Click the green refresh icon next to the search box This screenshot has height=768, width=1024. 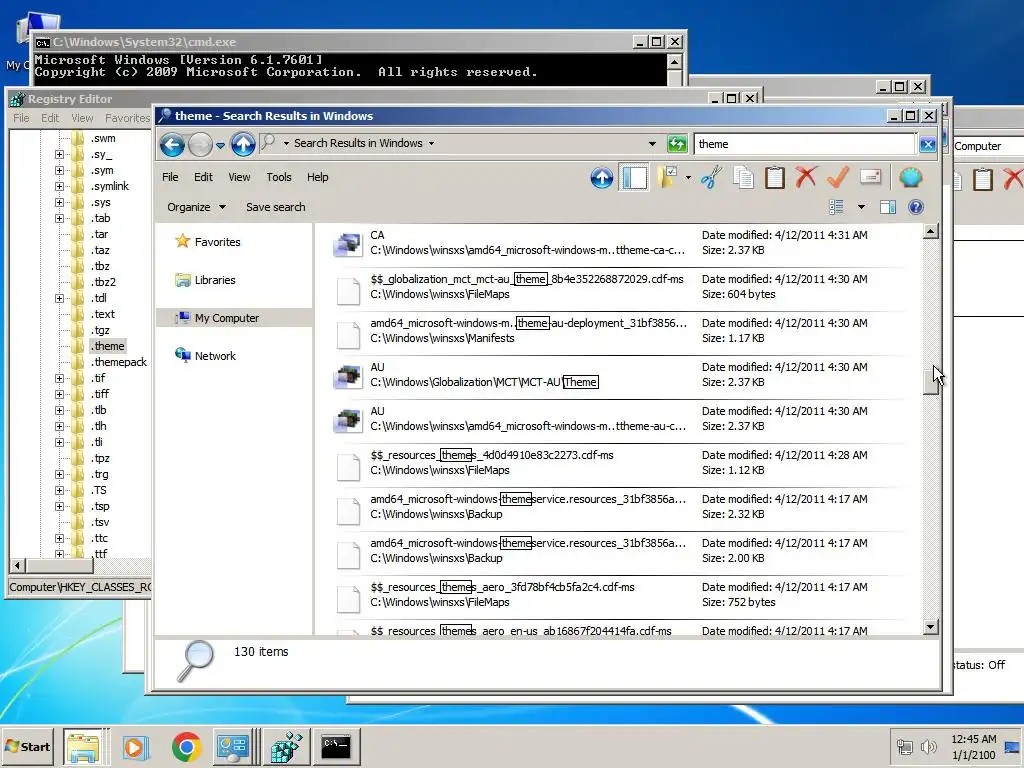[x=677, y=144]
